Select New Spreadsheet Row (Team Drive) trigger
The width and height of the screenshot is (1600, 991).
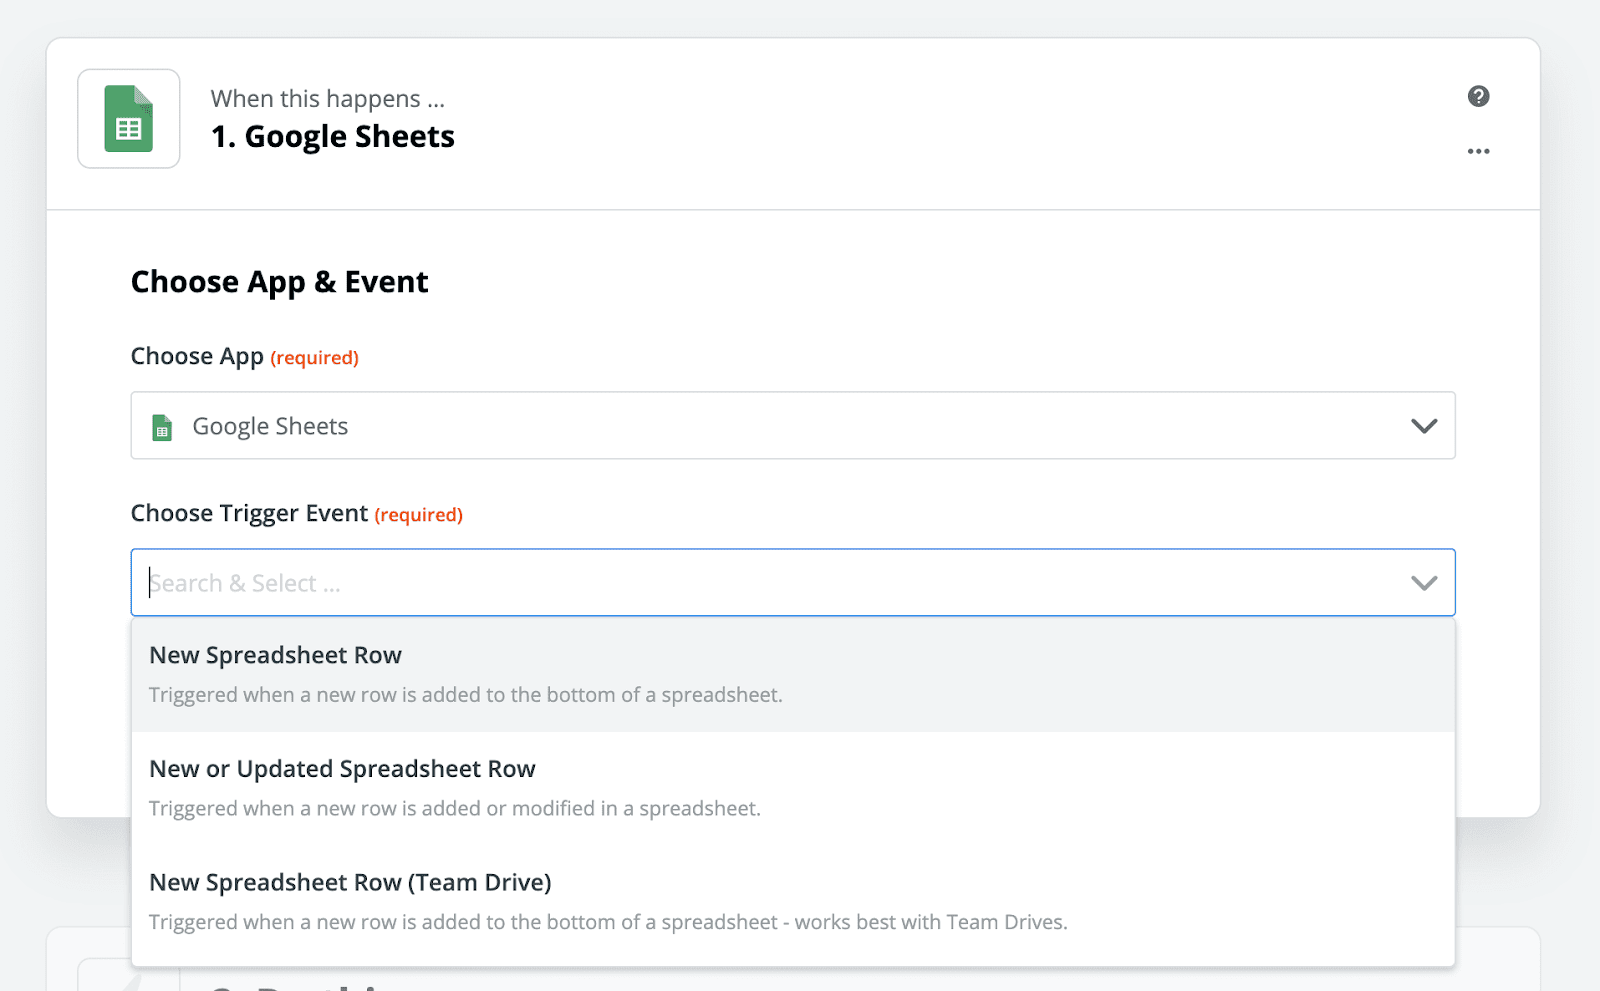793,902
